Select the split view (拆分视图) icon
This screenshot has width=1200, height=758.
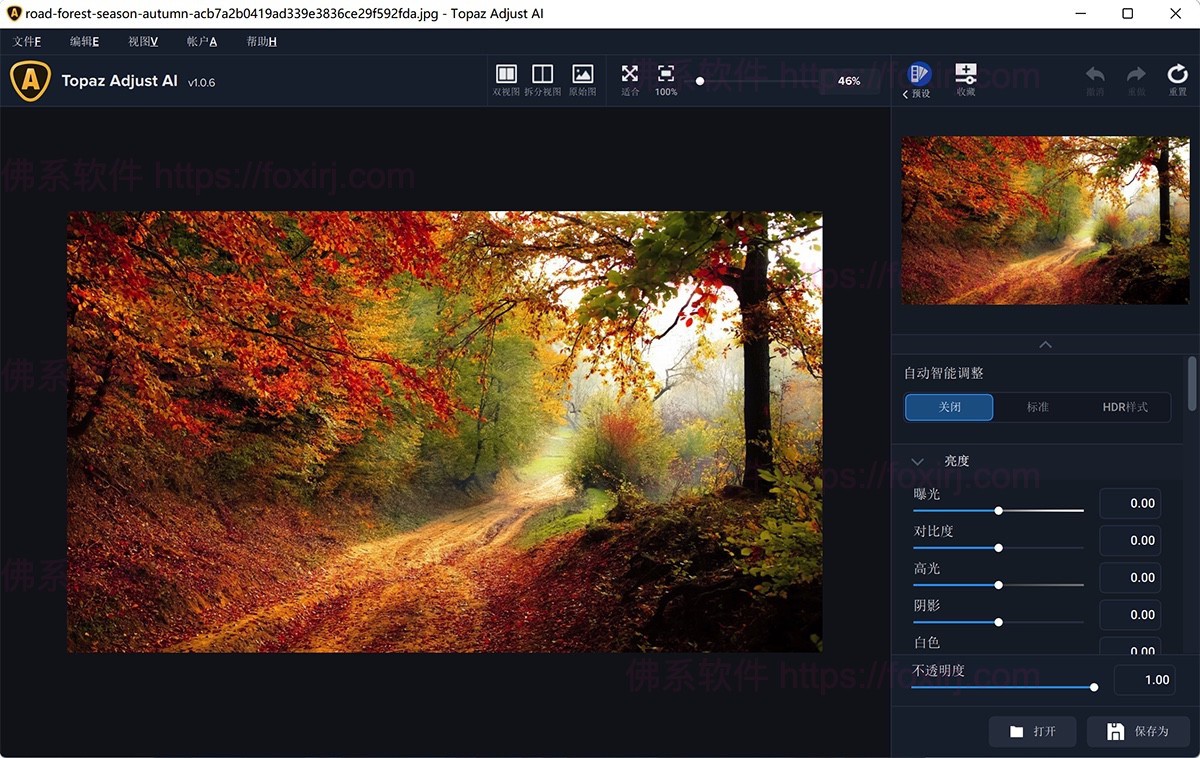coord(542,75)
